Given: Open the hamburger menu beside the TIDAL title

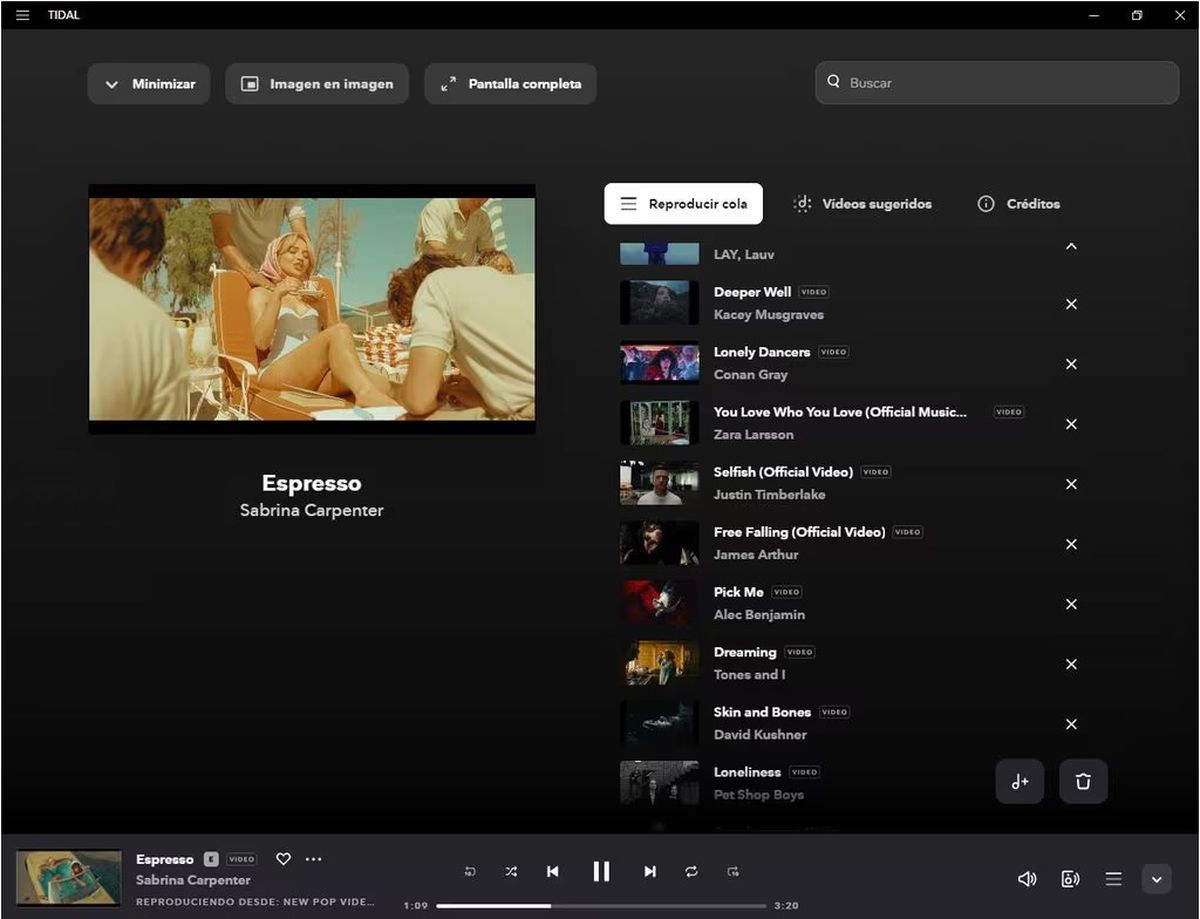Looking at the screenshot, I should pos(23,15).
